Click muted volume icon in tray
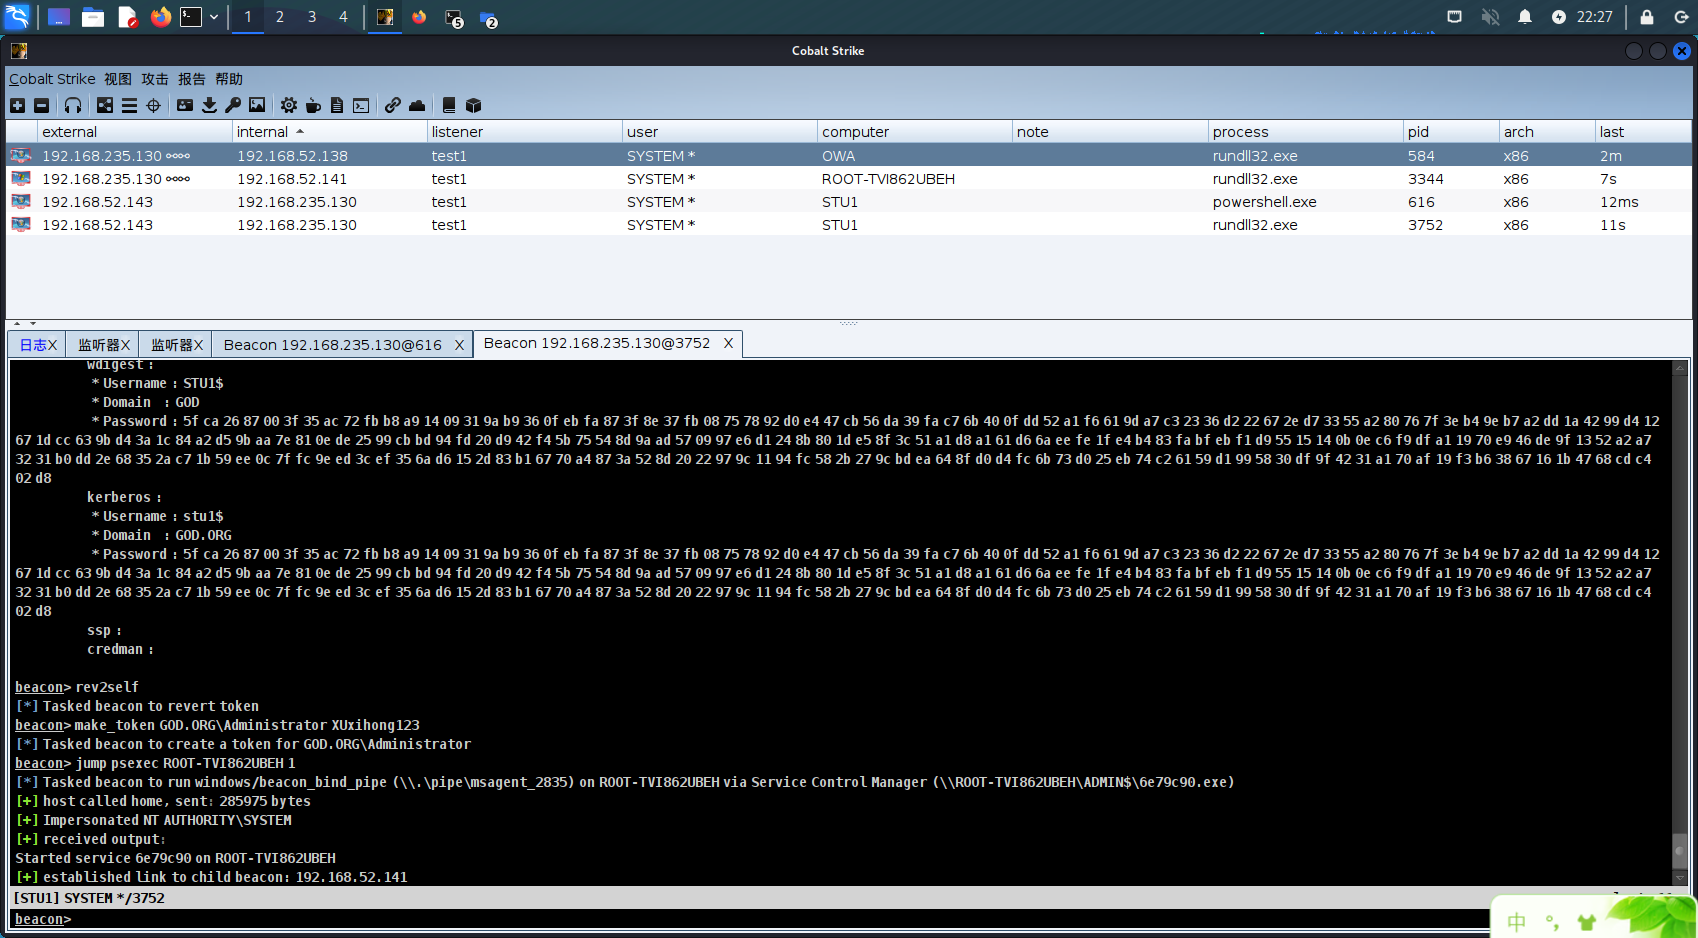 pos(1490,17)
